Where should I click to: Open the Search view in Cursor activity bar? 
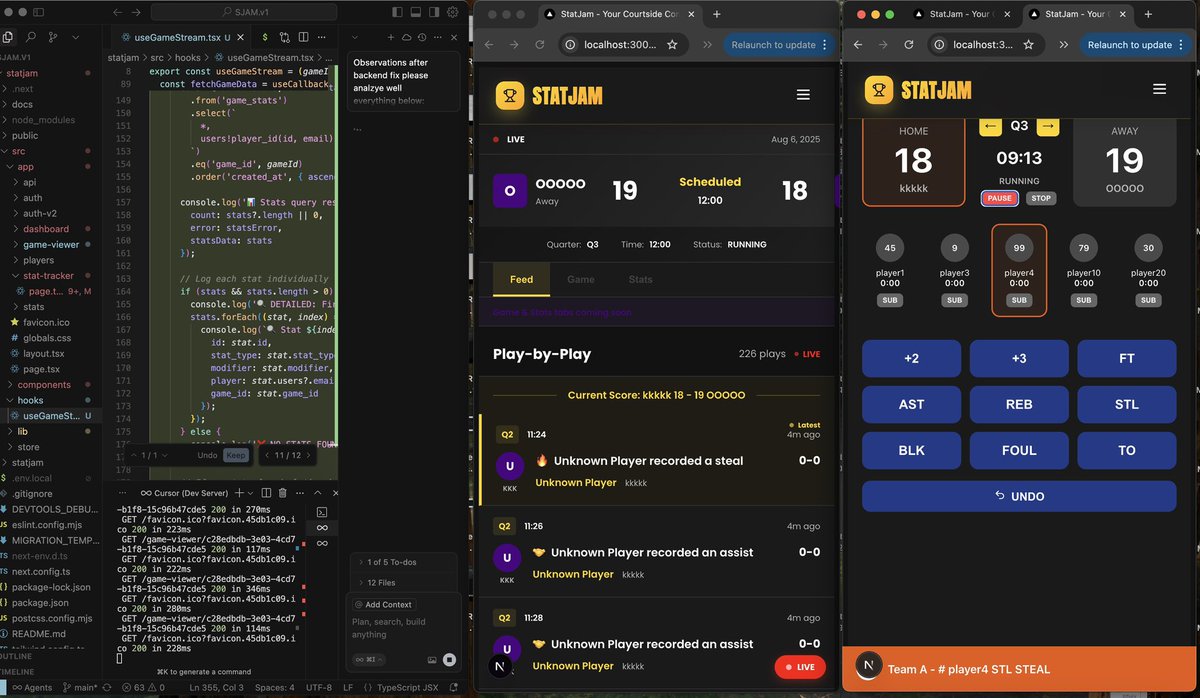[x=31, y=37]
